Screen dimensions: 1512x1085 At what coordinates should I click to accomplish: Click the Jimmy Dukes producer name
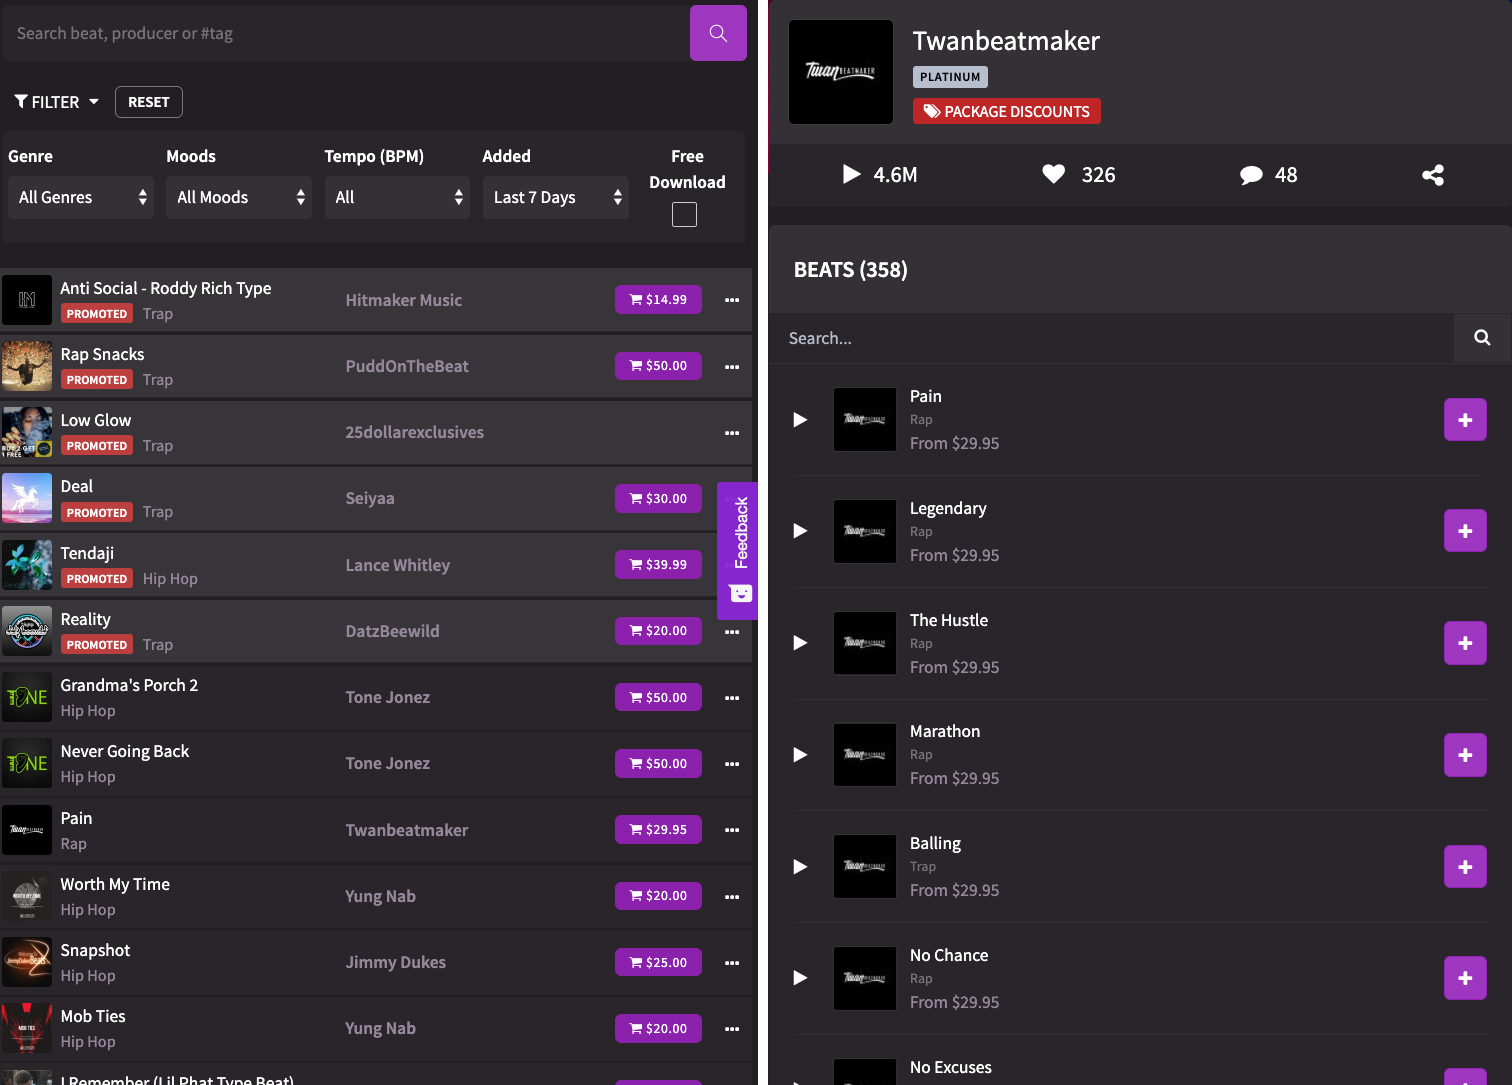click(x=396, y=962)
